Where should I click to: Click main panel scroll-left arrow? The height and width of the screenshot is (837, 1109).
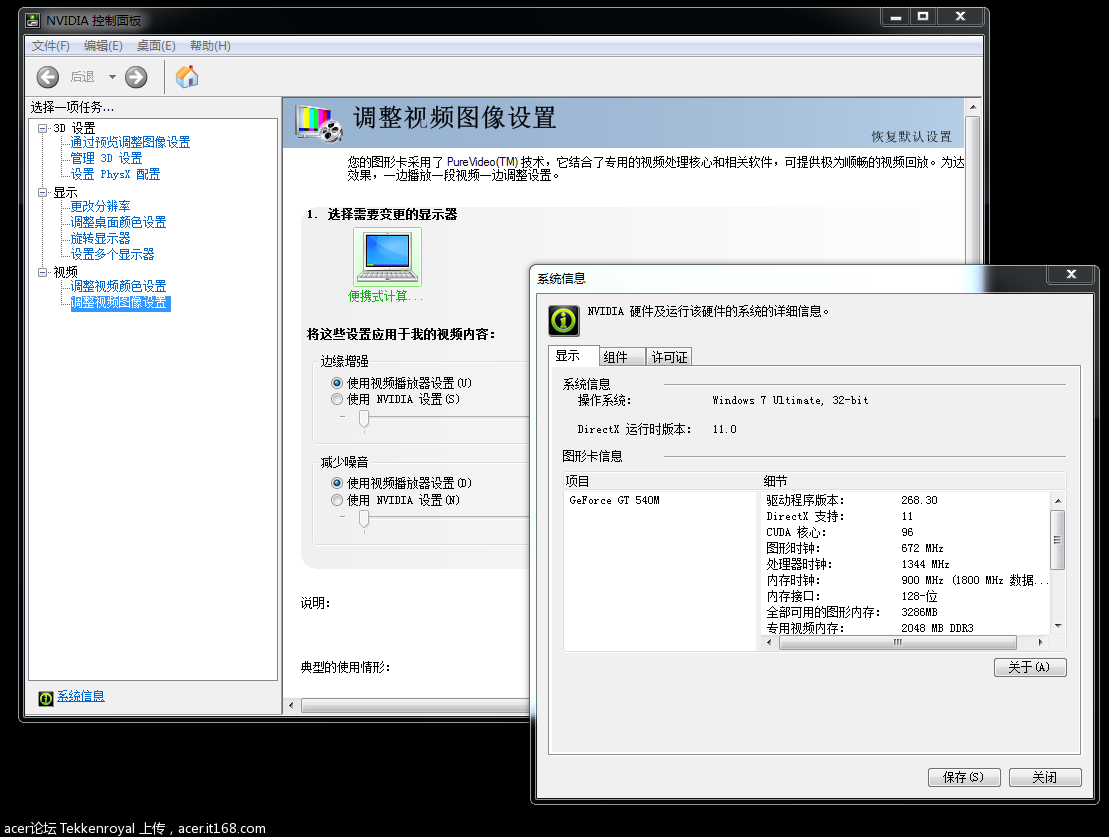[x=291, y=705]
